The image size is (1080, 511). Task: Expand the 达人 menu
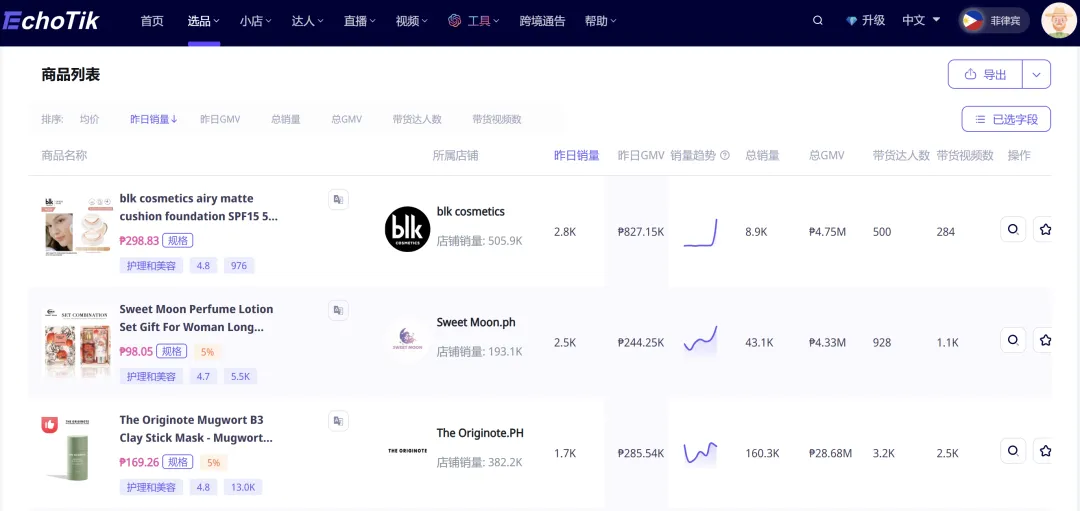307,21
